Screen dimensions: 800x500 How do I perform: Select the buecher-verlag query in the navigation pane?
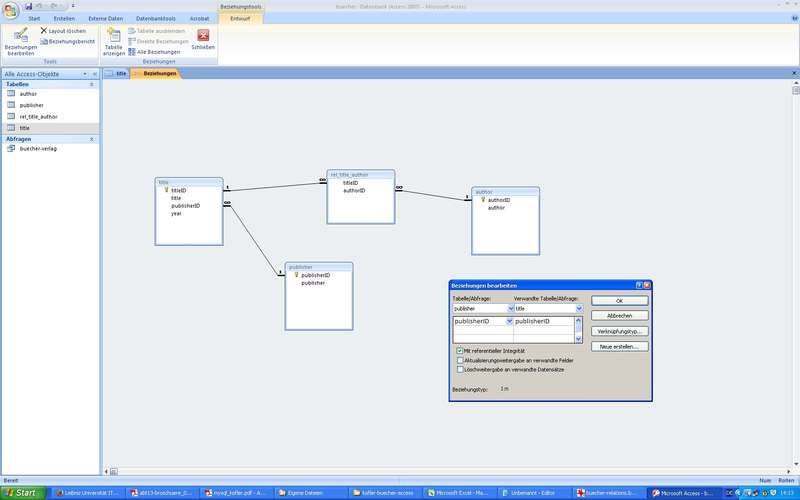pos(38,148)
